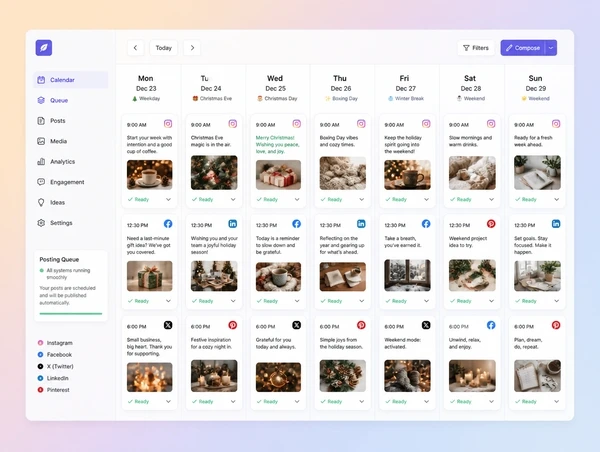Click the Today button
This screenshot has width=600, height=452.
click(163, 48)
